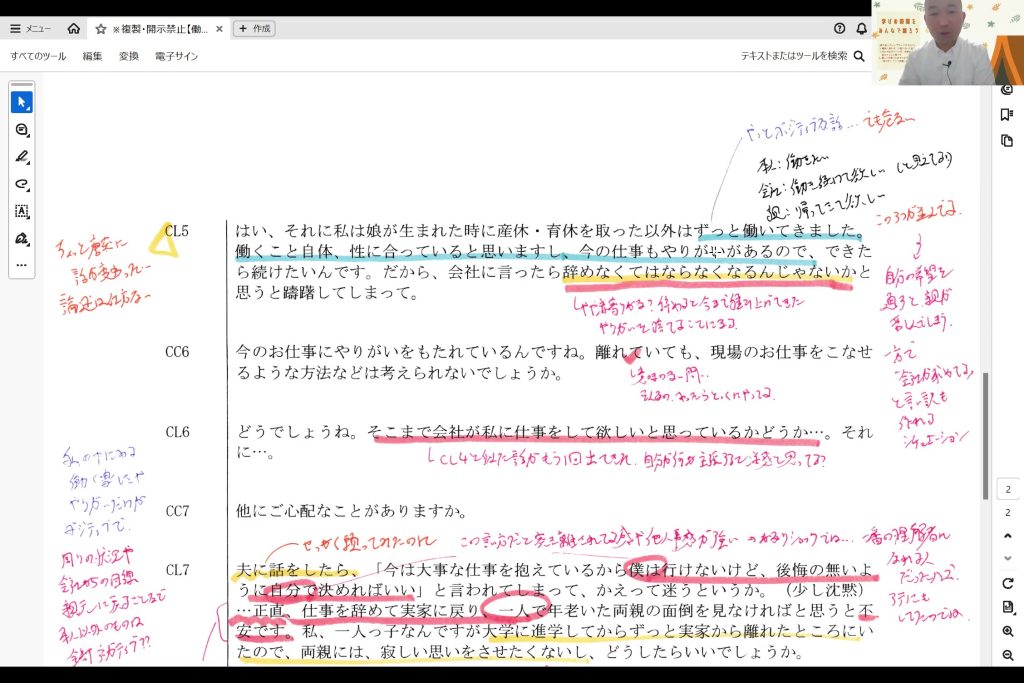This screenshot has width=1024, height=683.
Task: Open the すべてのツール tab
Action: (x=38, y=56)
